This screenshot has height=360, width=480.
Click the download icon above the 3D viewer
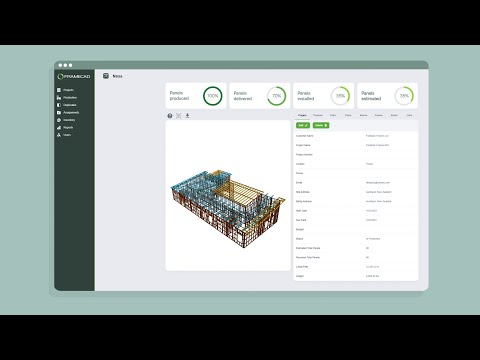point(187,116)
